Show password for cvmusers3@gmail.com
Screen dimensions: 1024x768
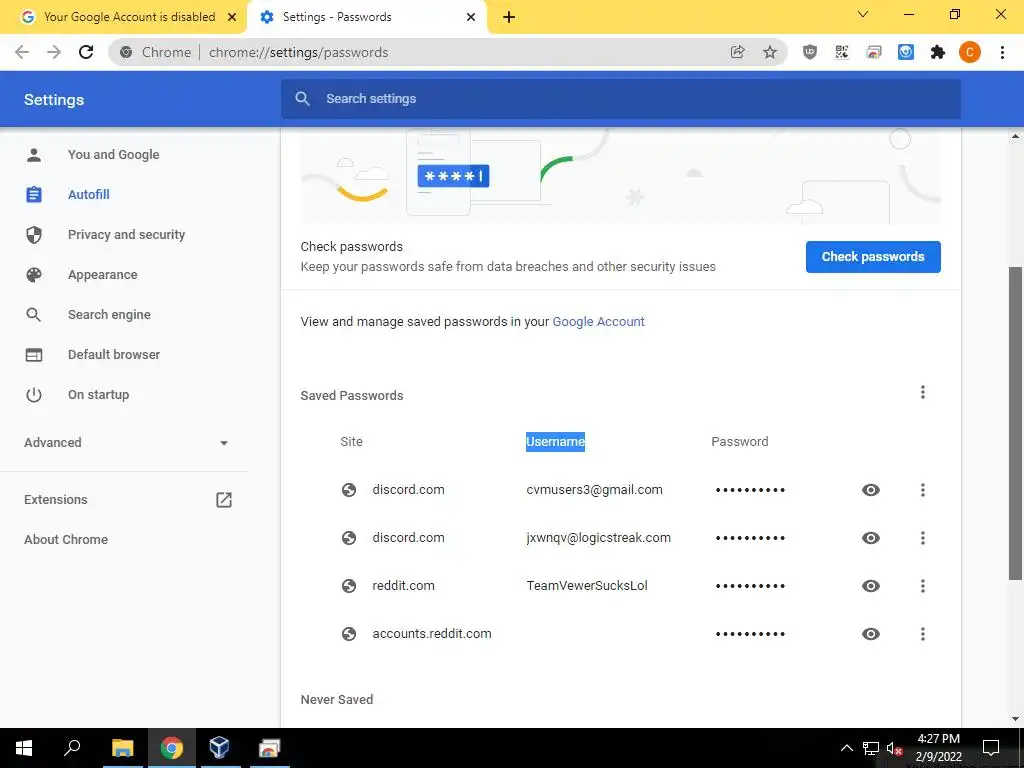point(871,490)
